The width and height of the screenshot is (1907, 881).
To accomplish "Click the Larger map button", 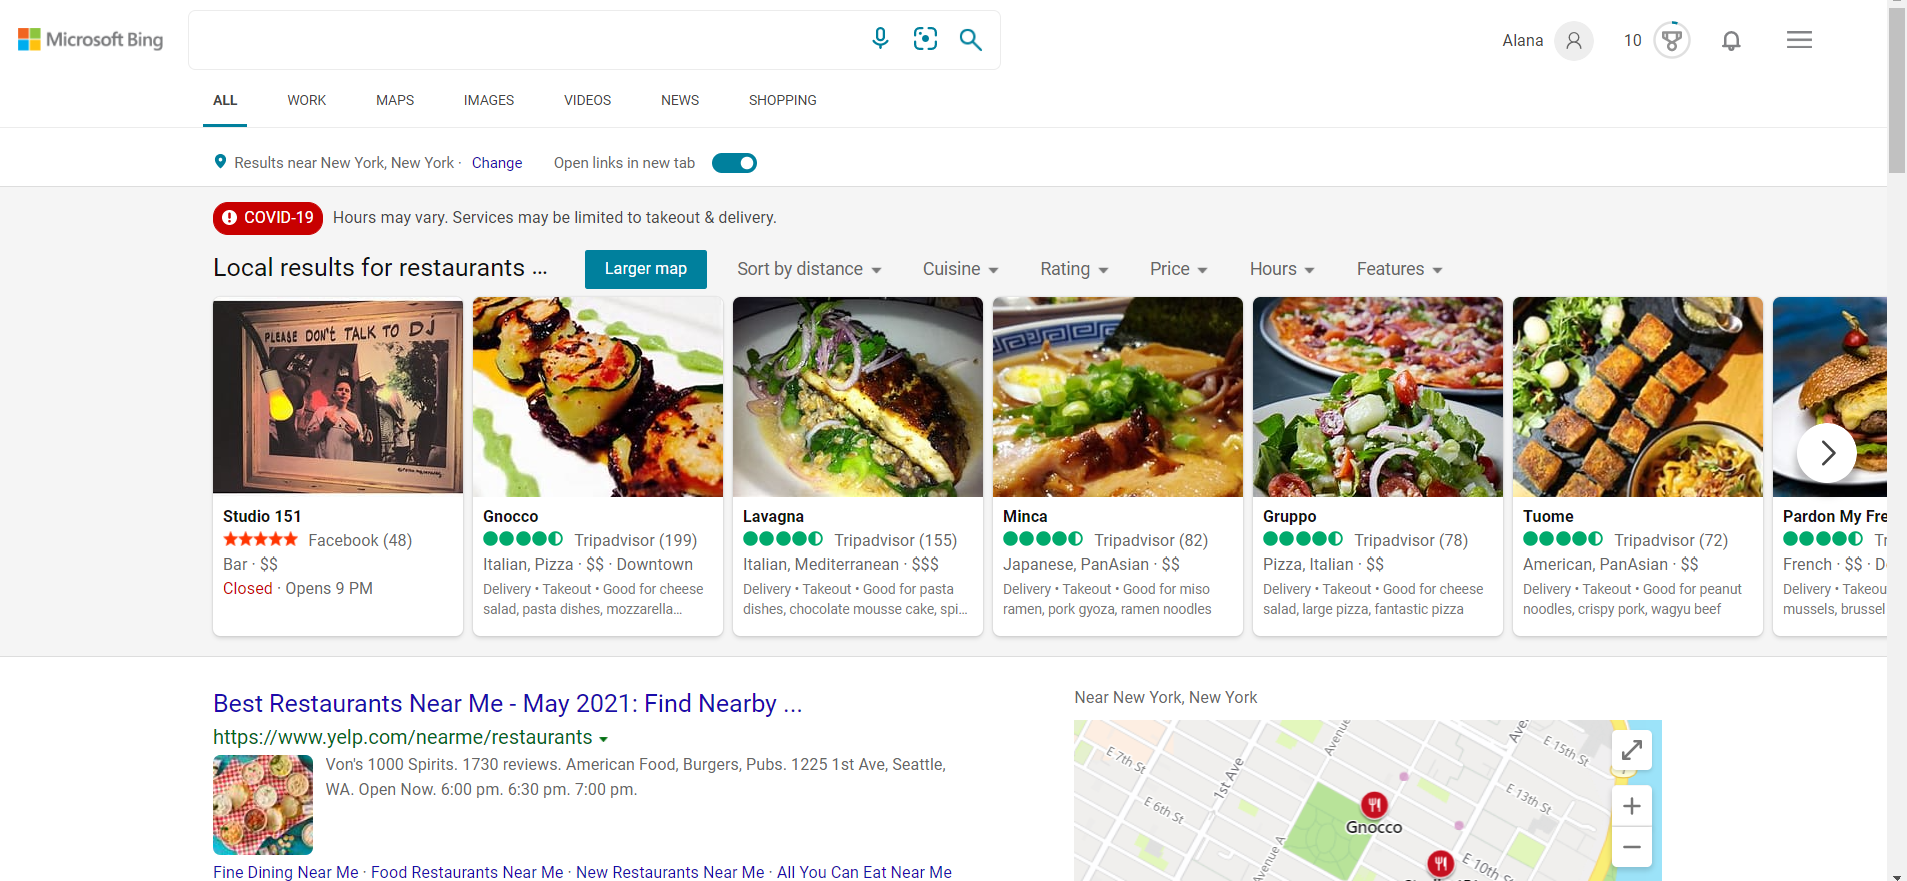I will [646, 269].
